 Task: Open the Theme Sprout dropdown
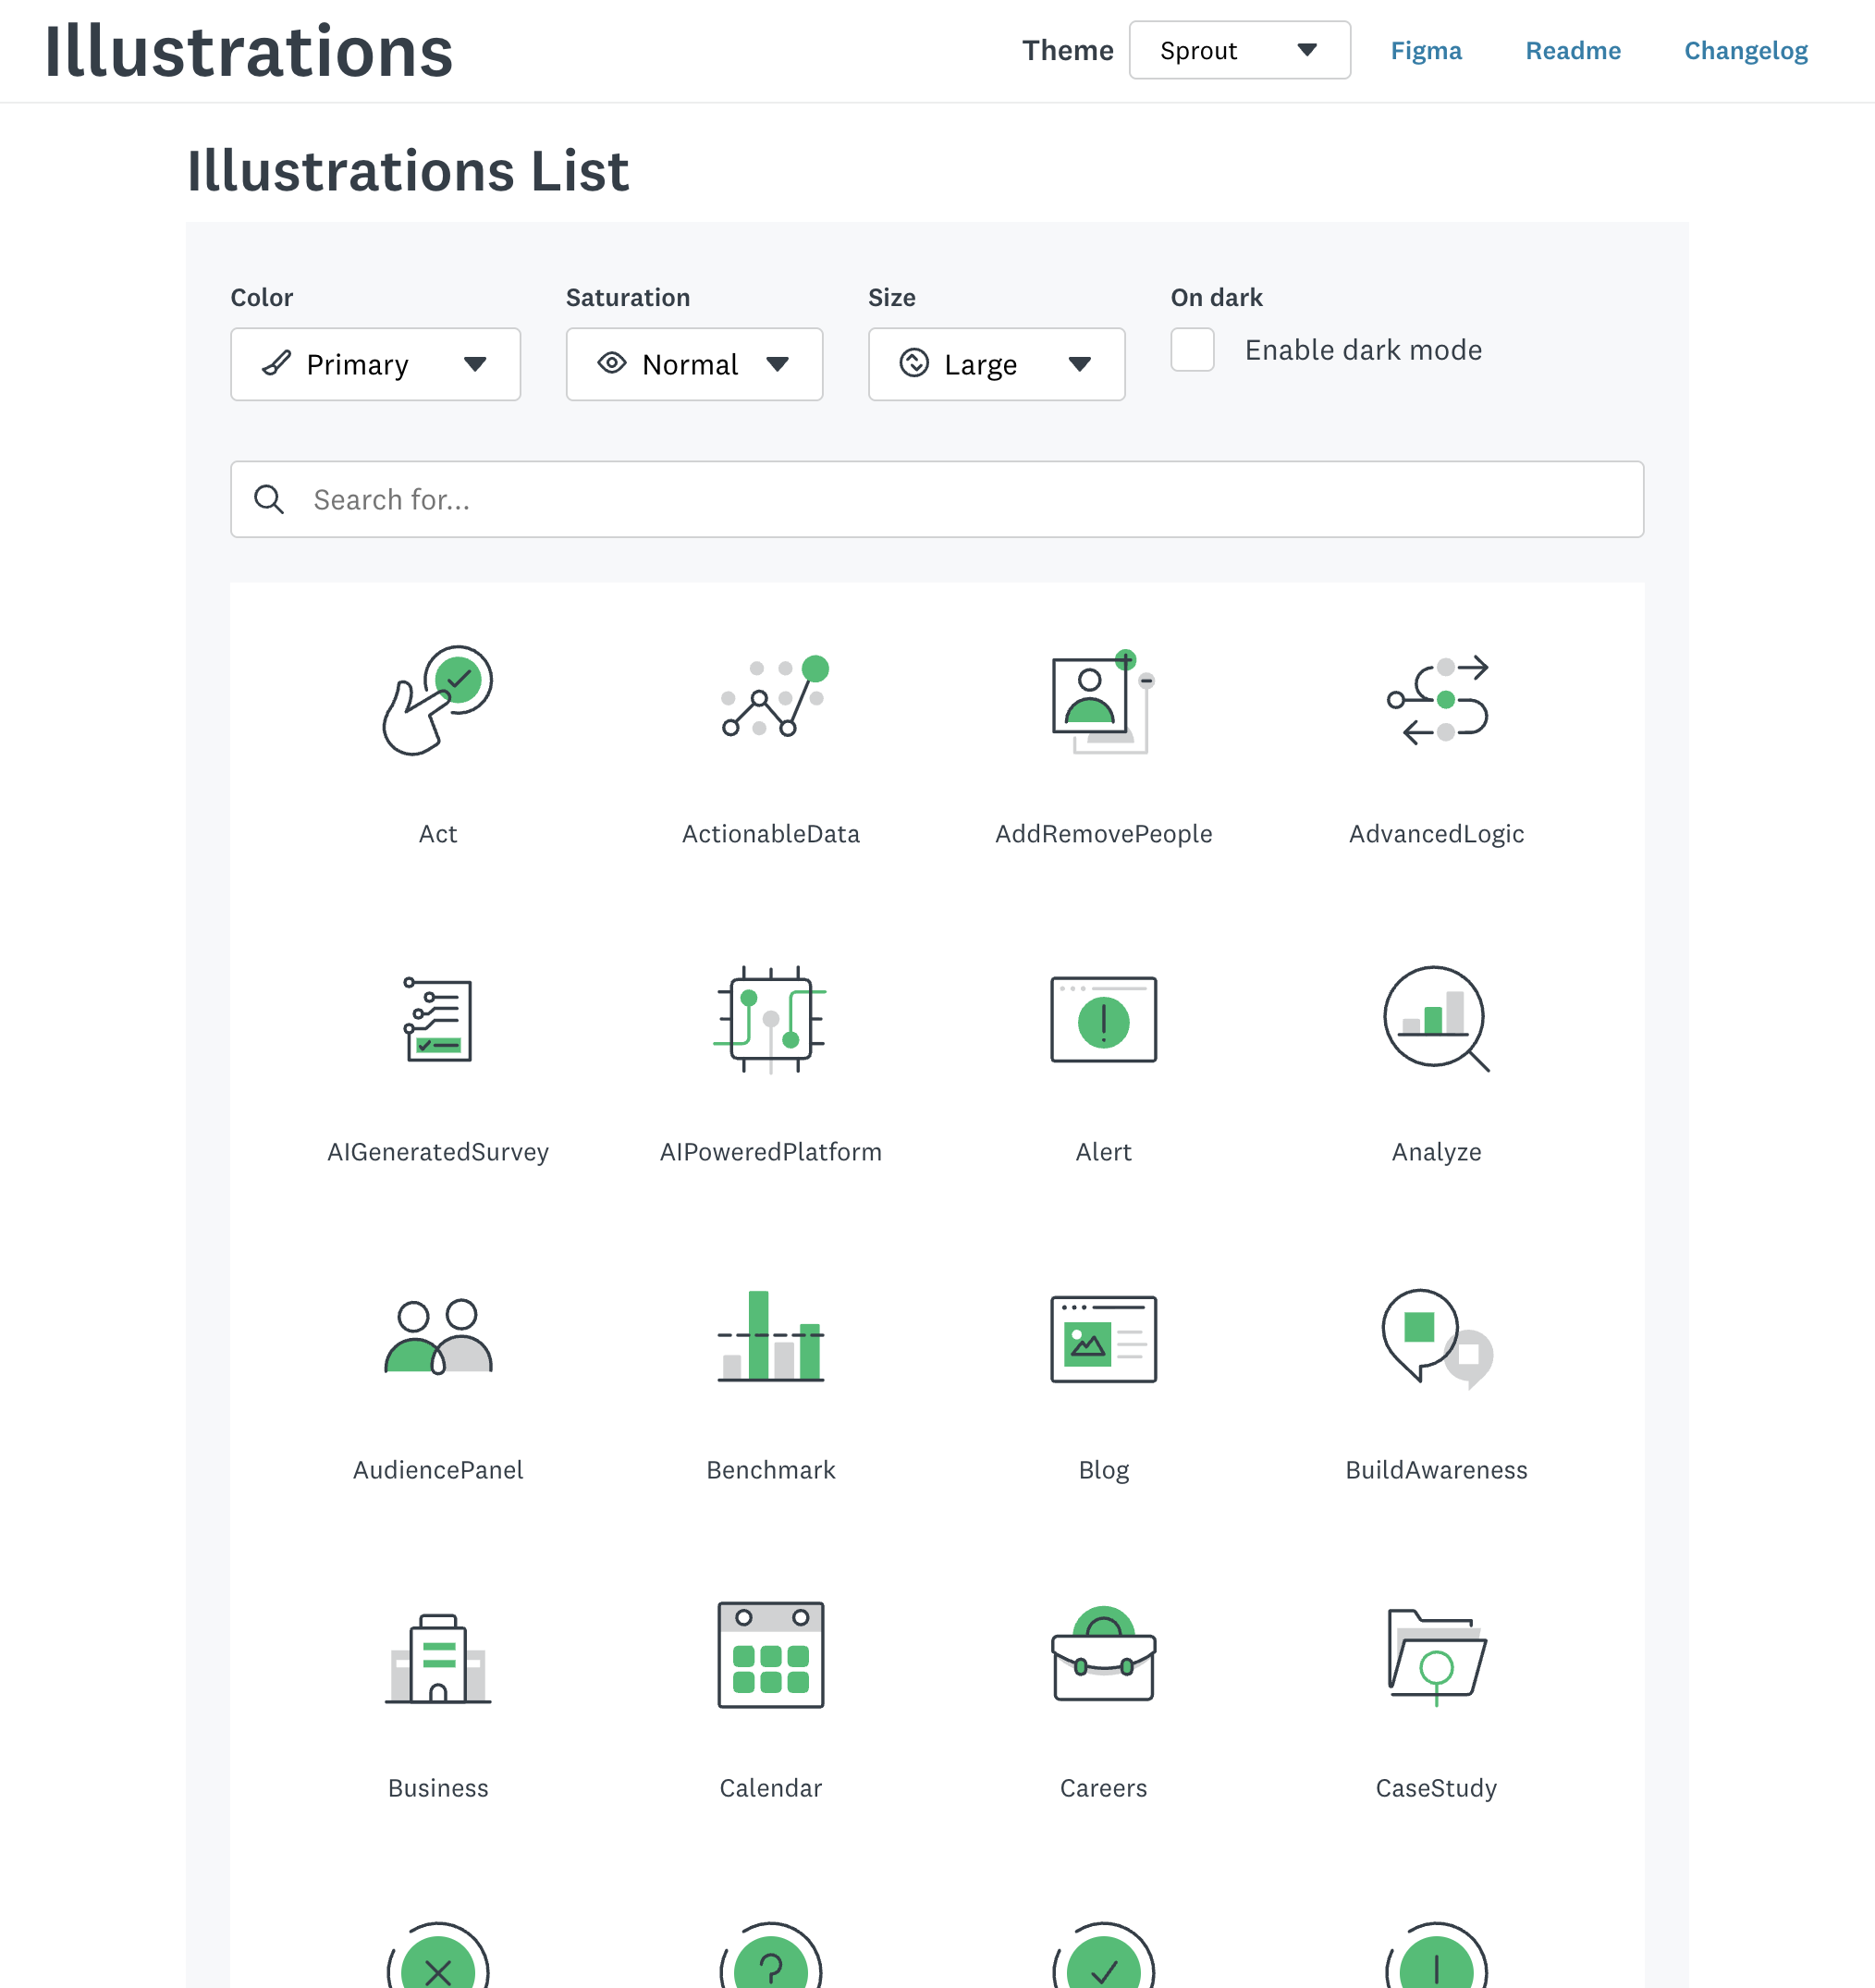(1239, 51)
